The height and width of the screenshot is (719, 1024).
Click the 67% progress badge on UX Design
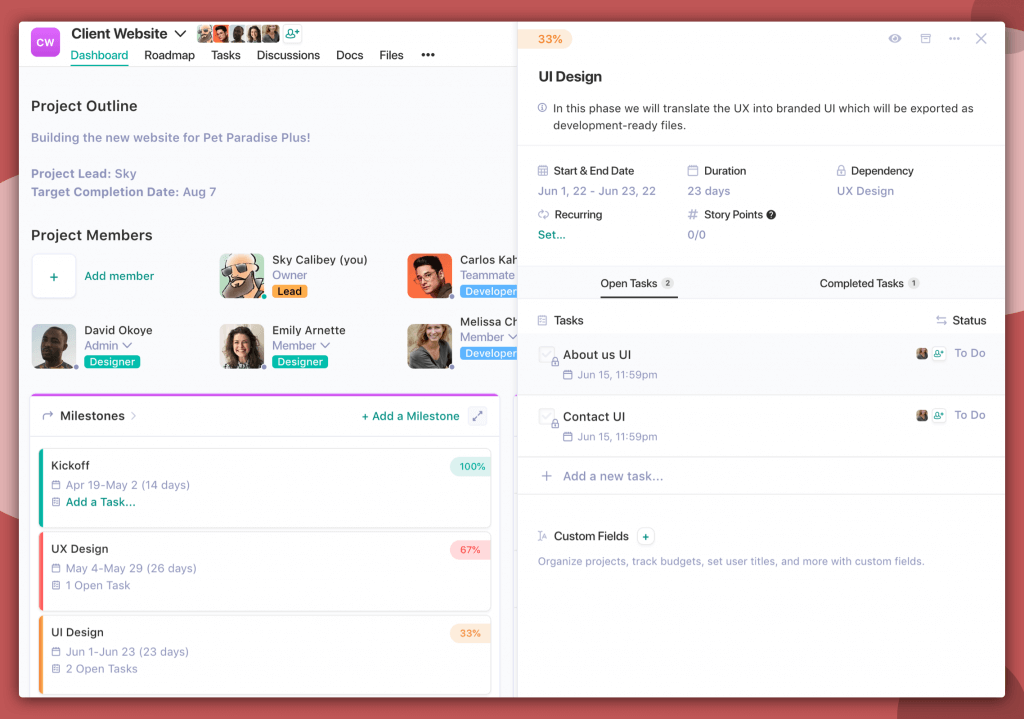470,550
